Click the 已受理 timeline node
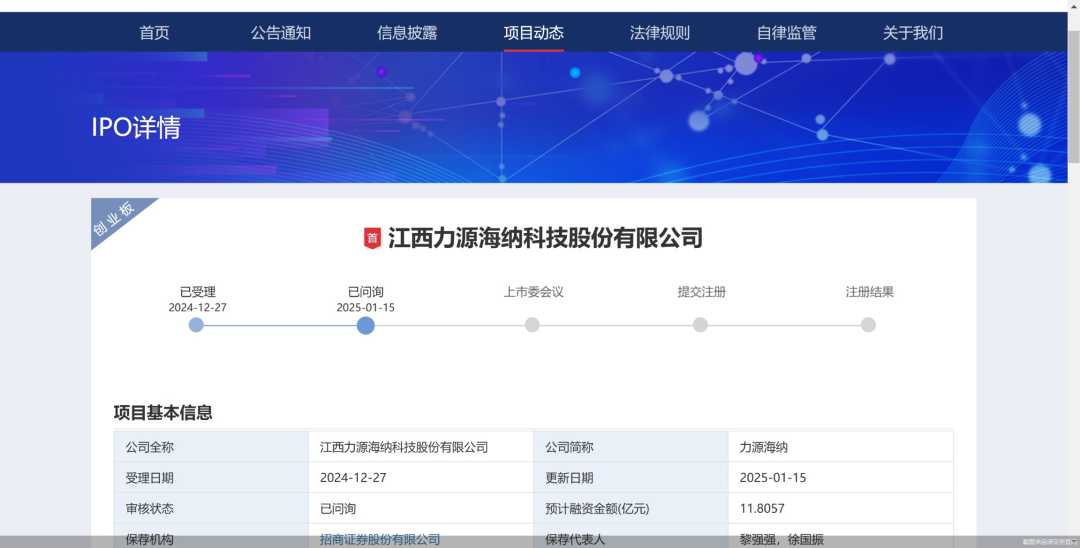Image resolution: width=1080 pixels, height=548 pixels. click(196, 325)
